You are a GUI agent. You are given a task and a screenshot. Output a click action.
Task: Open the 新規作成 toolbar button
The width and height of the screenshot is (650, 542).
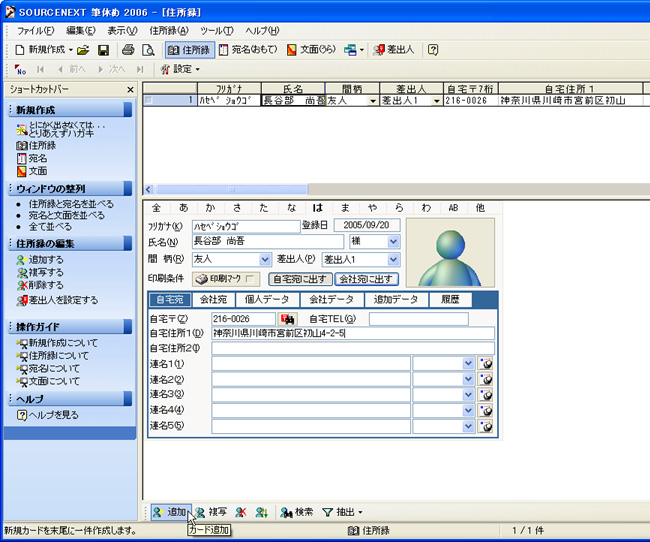click(x=40, y=50)
